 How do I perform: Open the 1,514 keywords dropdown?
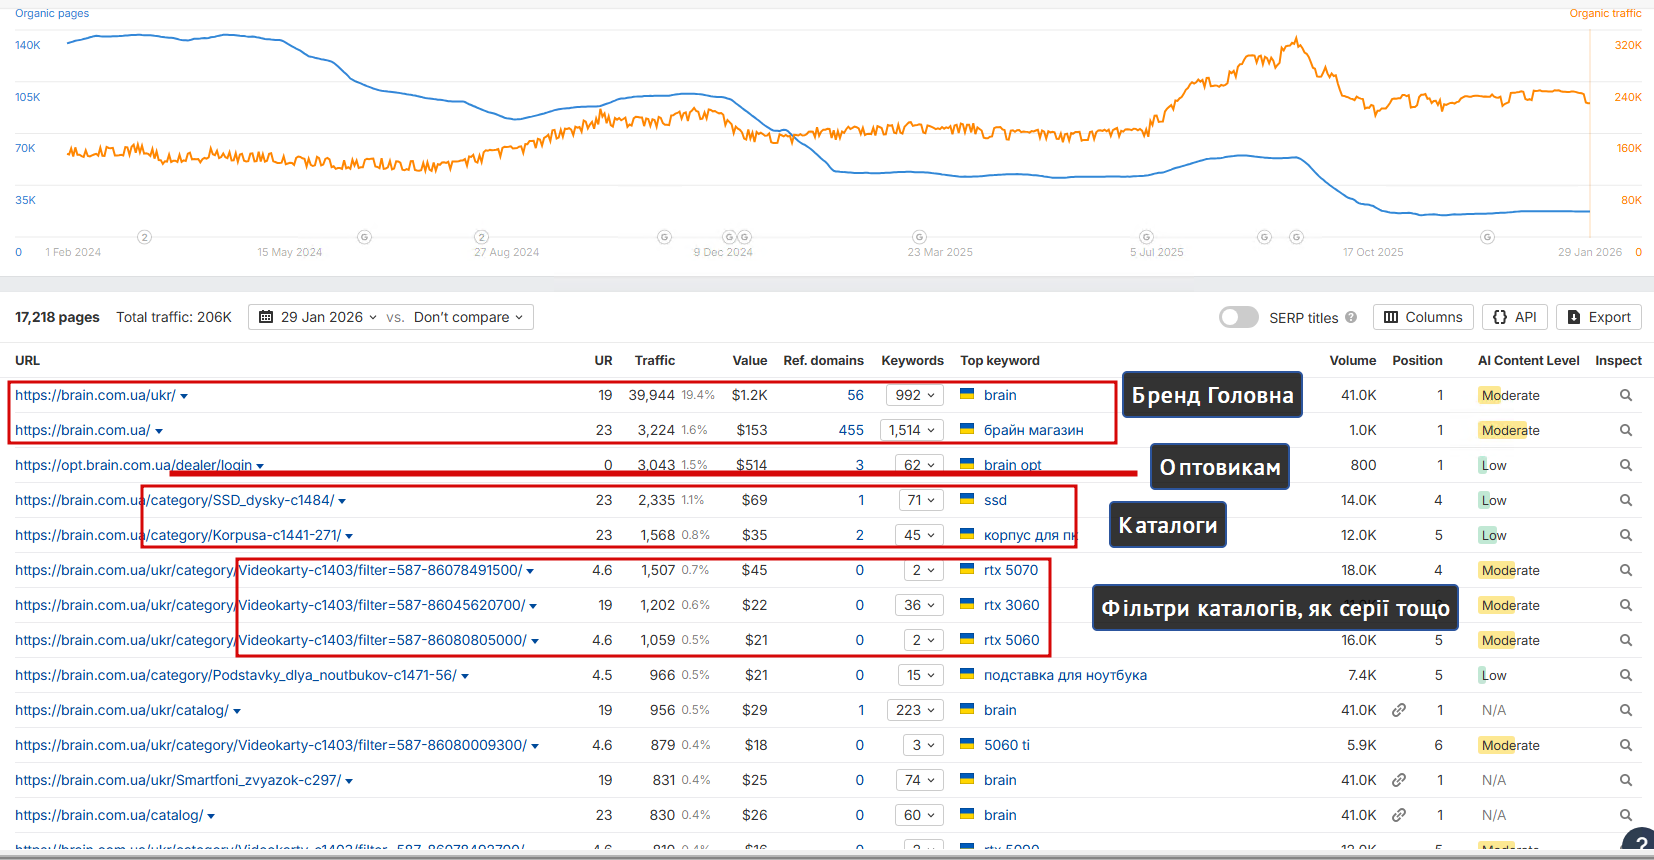[911, 430]
